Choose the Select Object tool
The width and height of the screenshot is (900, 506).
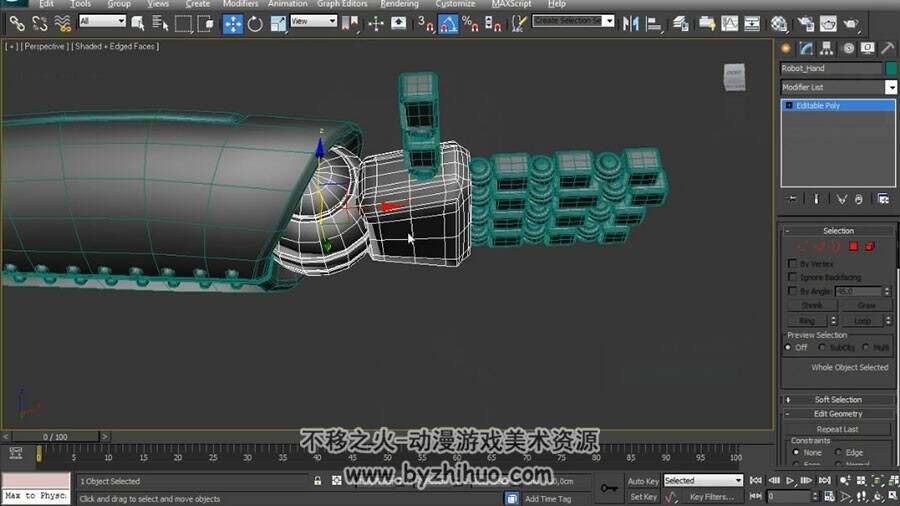pos(138,24)
